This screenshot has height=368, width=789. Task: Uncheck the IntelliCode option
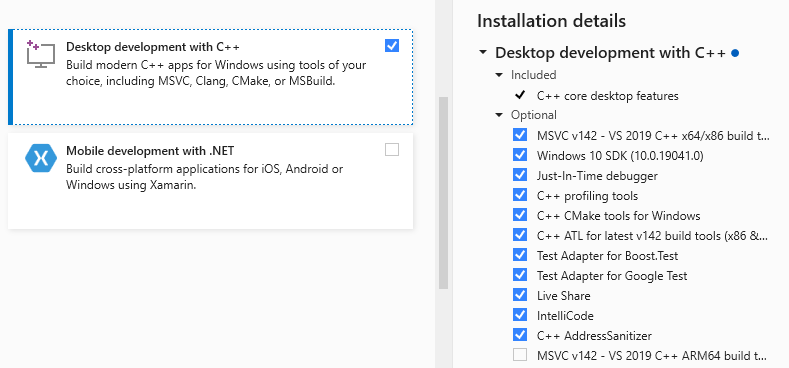click(520, 315)
